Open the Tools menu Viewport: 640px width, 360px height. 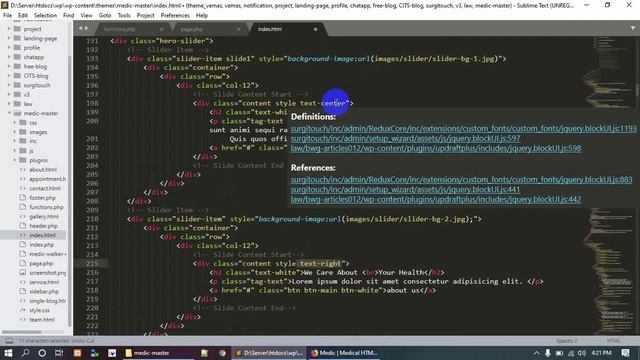[124, 15]
